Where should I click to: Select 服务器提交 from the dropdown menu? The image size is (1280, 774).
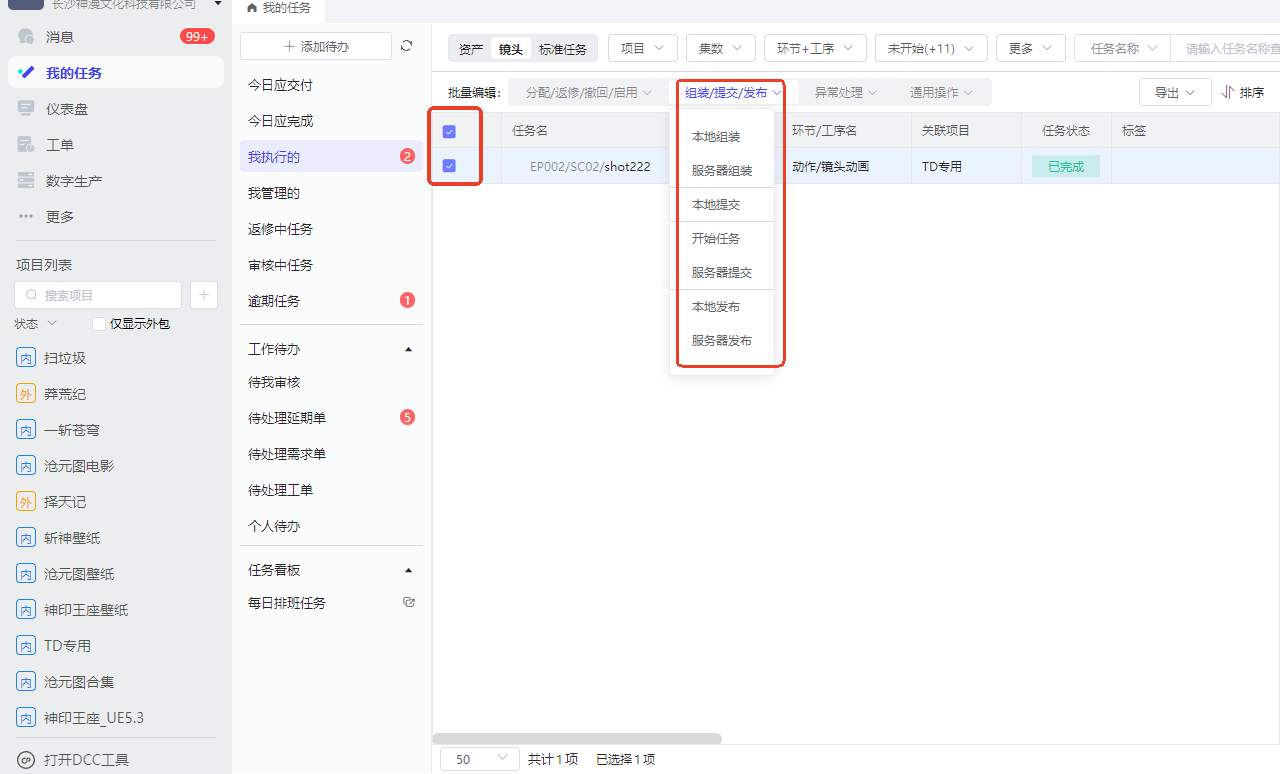[x=721, y=273]
